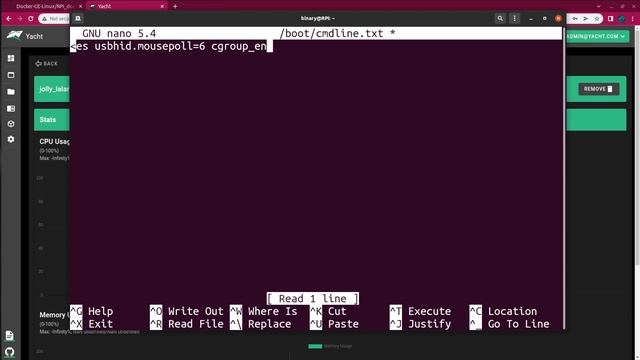640x360 pixels.
Task: Click the ^X Exit shortcut in nano
Action: click(x=91, y=324)
